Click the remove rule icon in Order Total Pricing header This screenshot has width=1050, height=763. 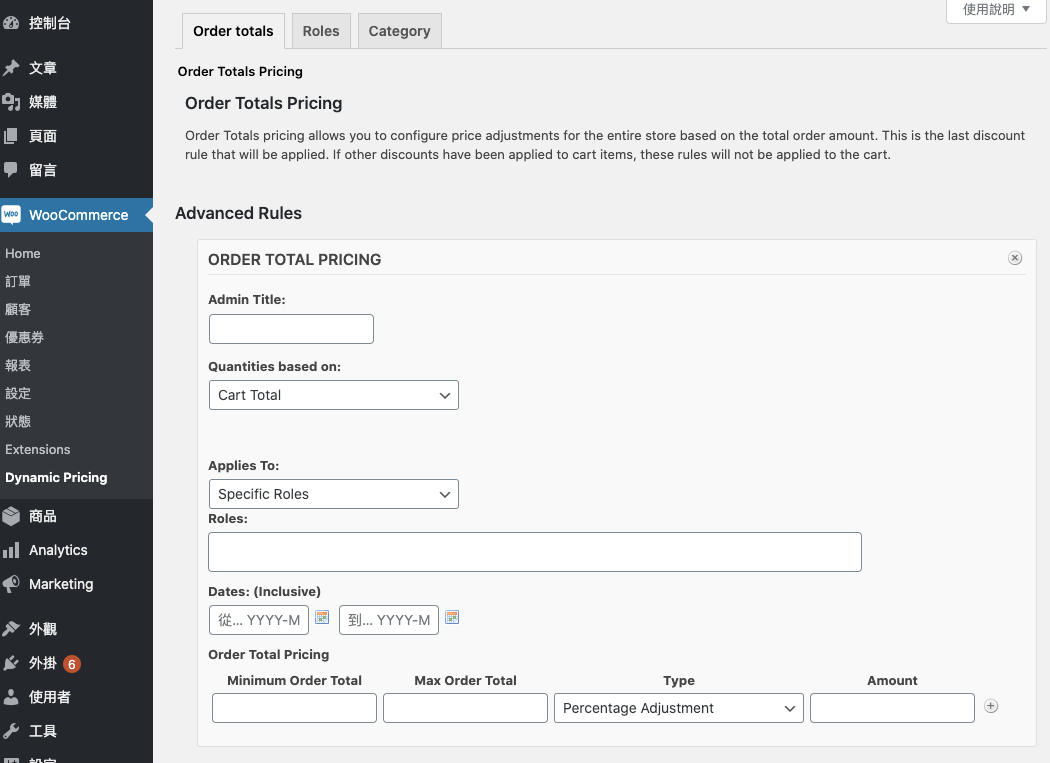[x=1015, y=258]
